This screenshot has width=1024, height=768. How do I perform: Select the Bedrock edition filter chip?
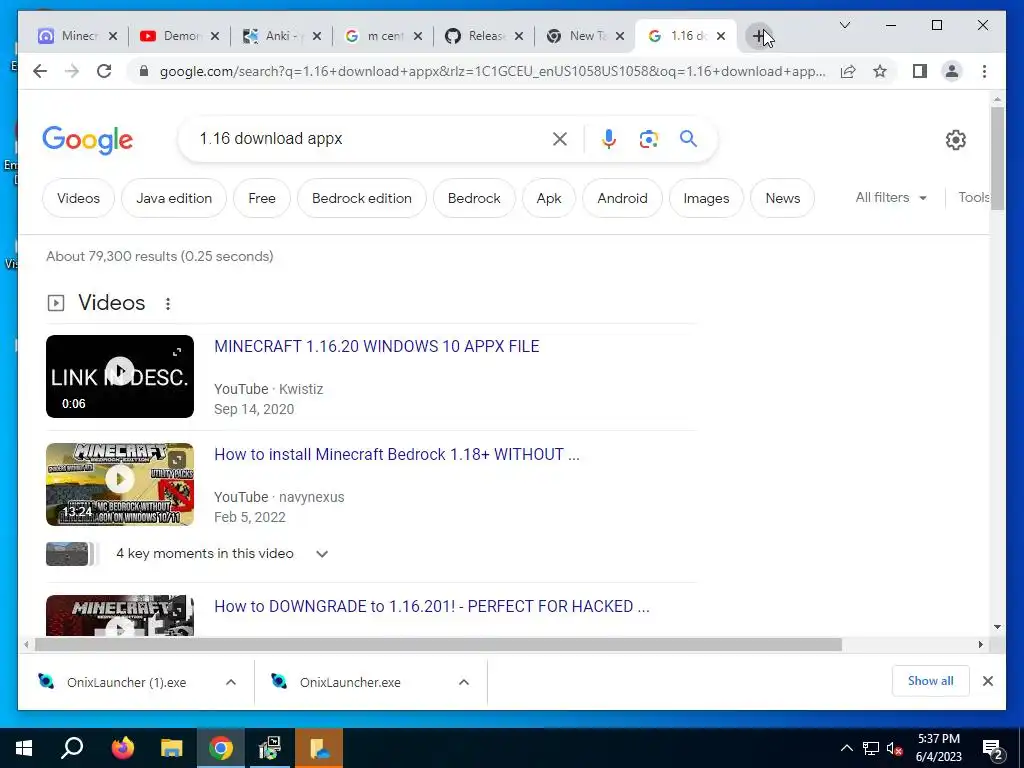coord(362,198)
